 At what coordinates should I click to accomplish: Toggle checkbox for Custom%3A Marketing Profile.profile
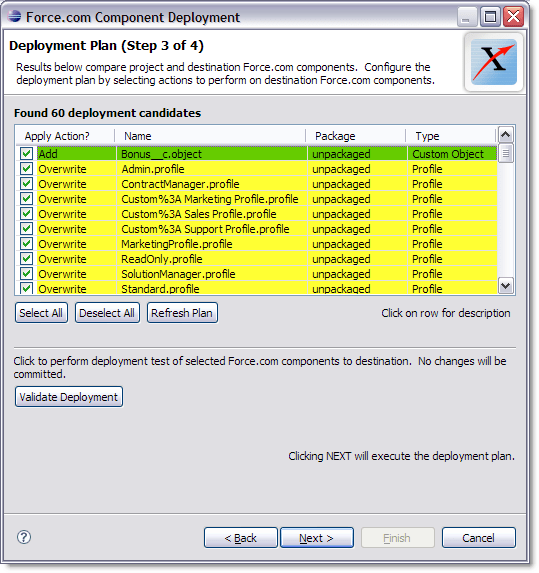26,198
